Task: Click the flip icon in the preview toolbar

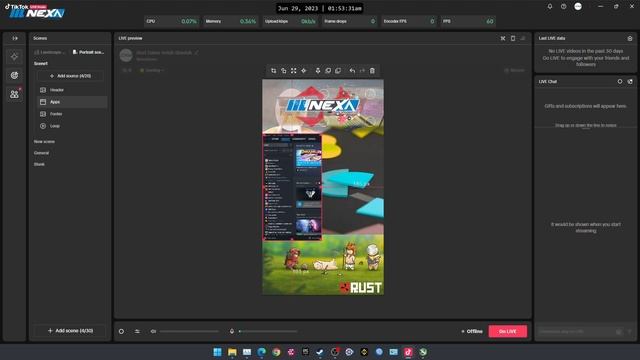Action: pyautogui.click(x=318, y=71)
